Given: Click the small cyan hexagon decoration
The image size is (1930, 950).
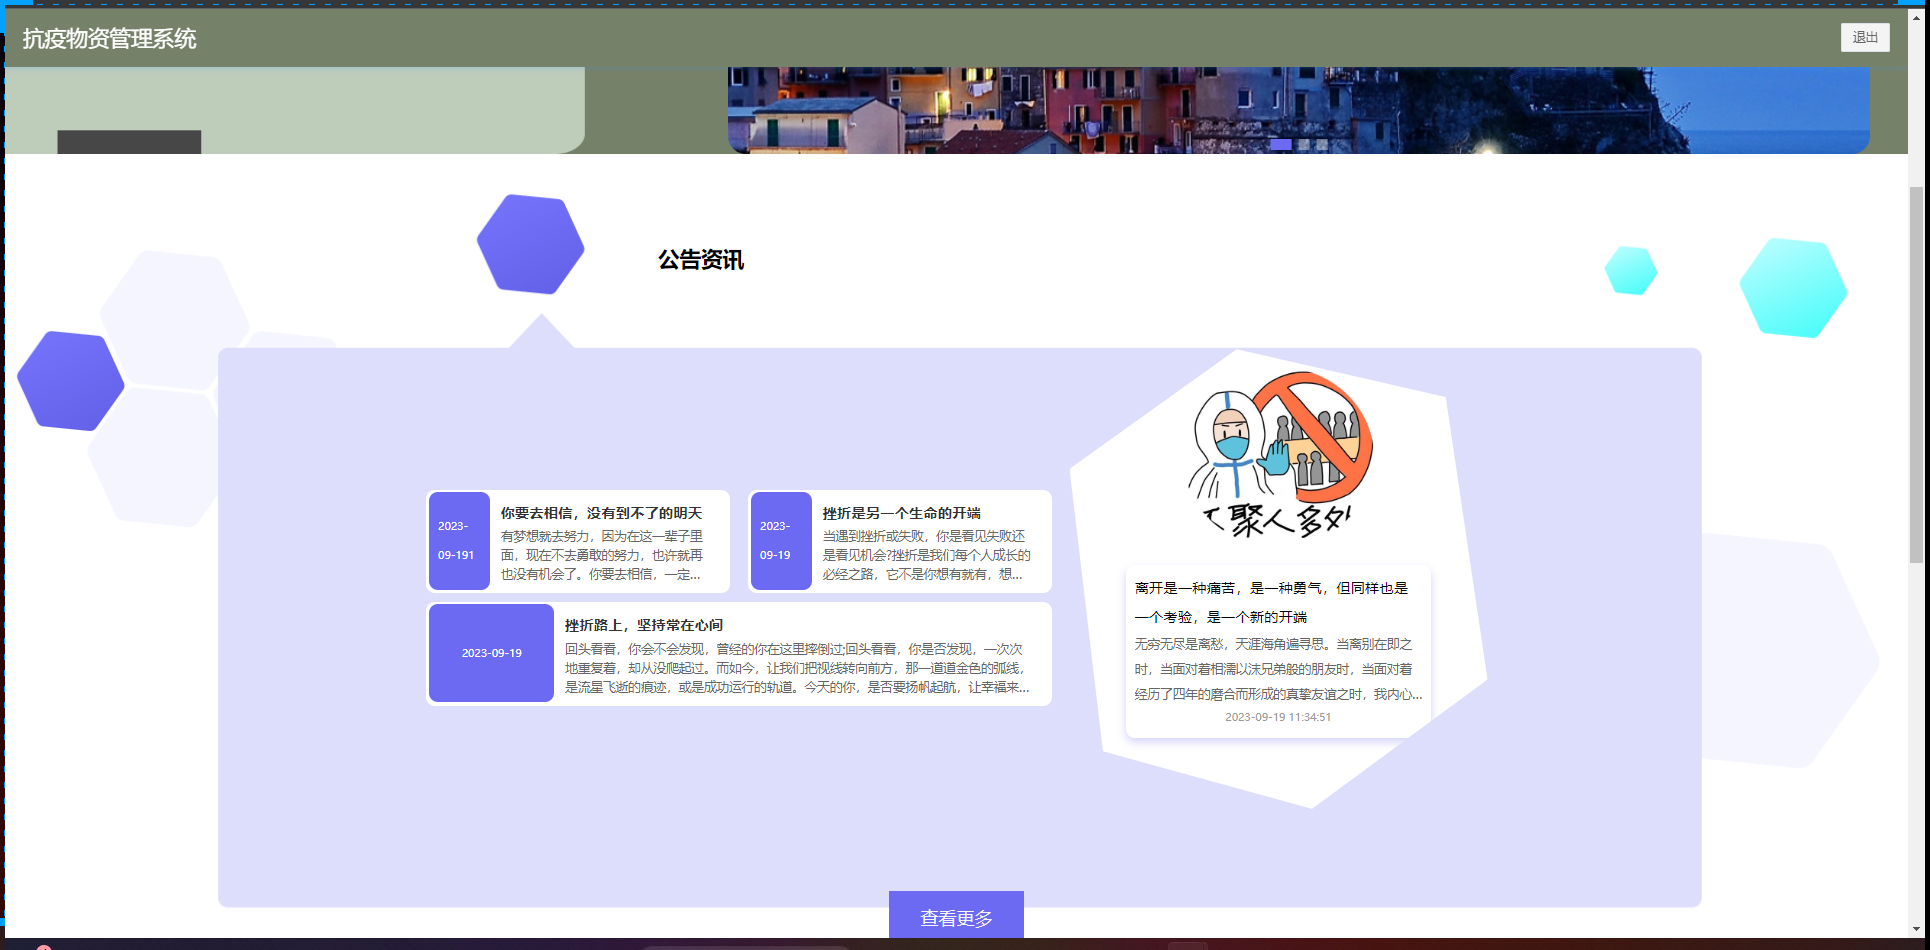Looking at the screenshot, I should [1630, 270].
